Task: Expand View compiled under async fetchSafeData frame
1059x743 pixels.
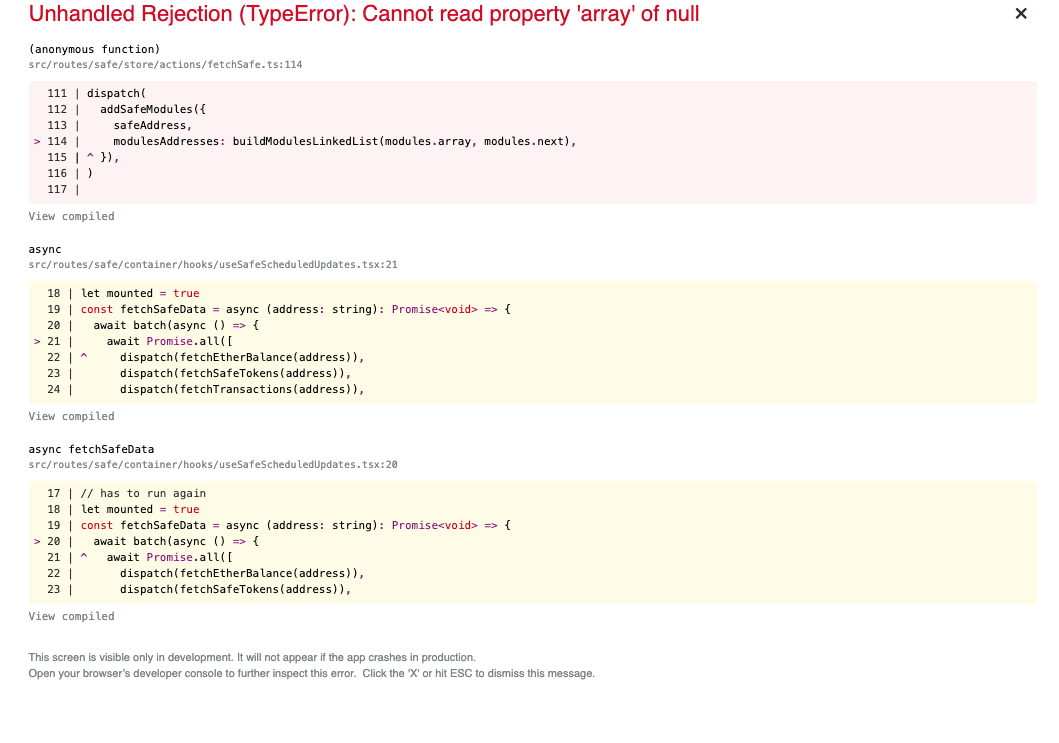Action: click(71, 616)
